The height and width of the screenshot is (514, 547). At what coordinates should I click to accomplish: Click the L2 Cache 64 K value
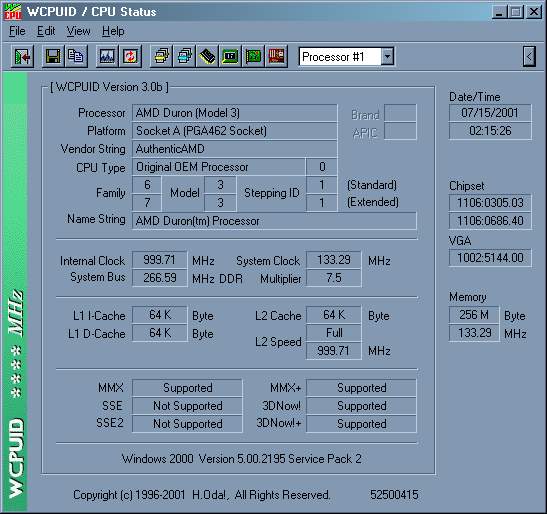click(334, 315)
